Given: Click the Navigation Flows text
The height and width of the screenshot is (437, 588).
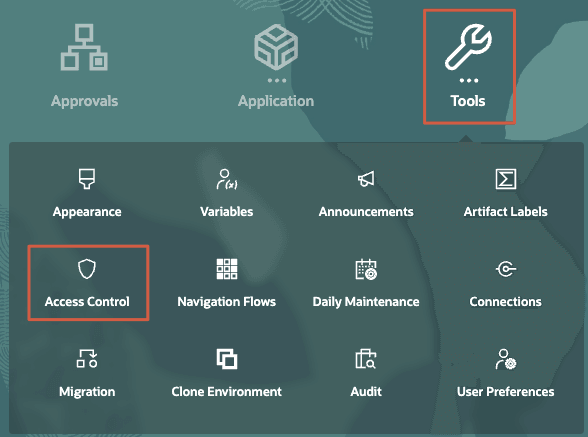Looking at the screenshot, I should pos(227,302).
